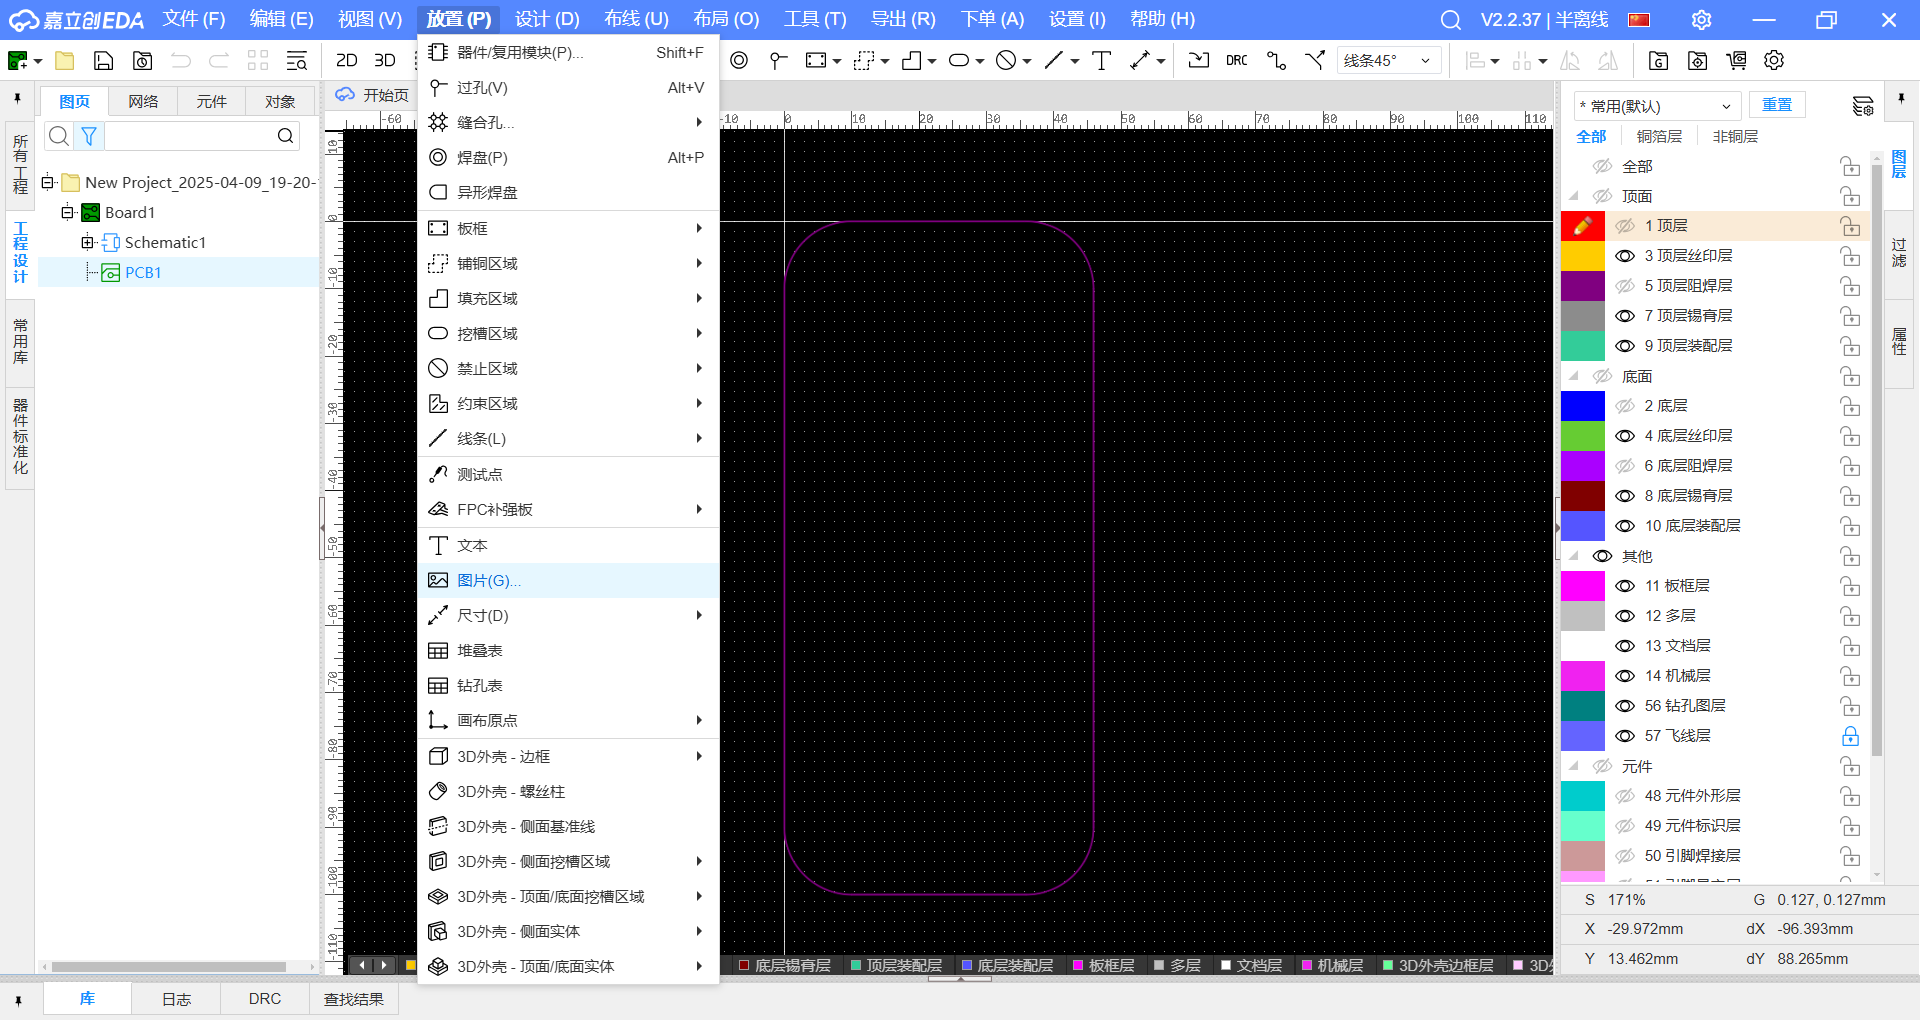
Task: Collapse the Board1 tree node
Action: pos(67,212)
